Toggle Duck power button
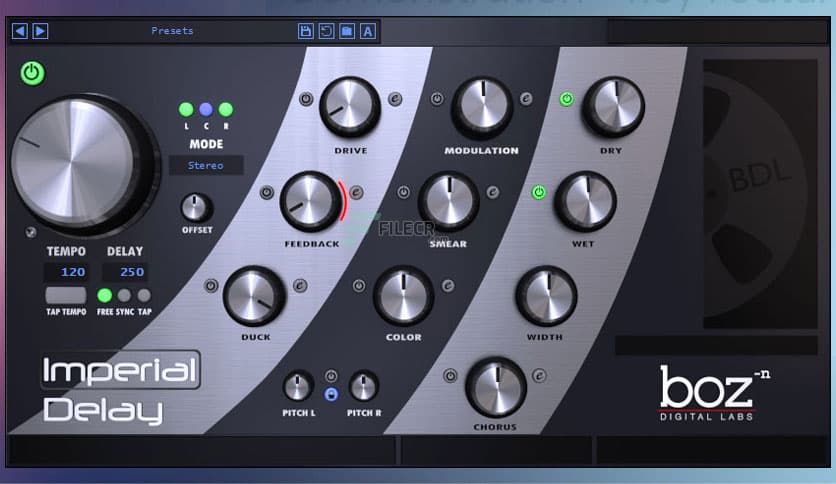This screenshot has height=484, width=836. 211,286
